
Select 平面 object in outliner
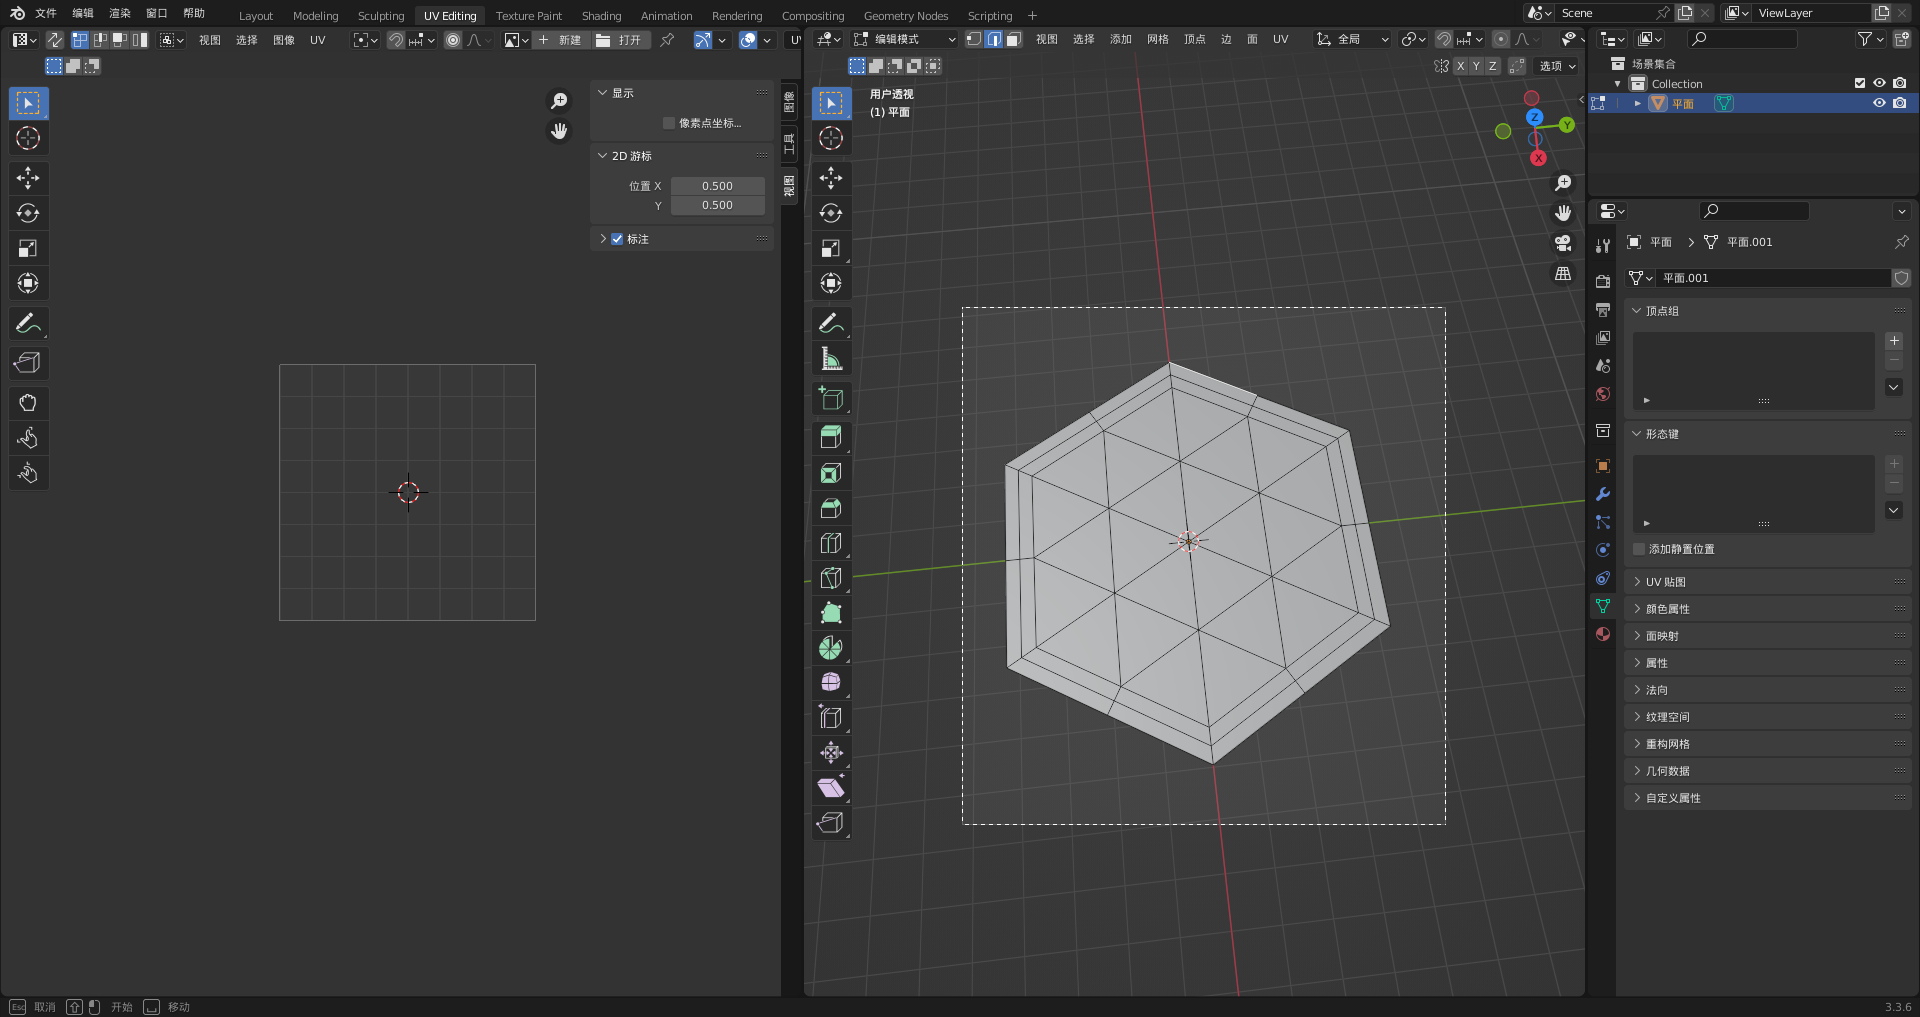point(1683,103)
